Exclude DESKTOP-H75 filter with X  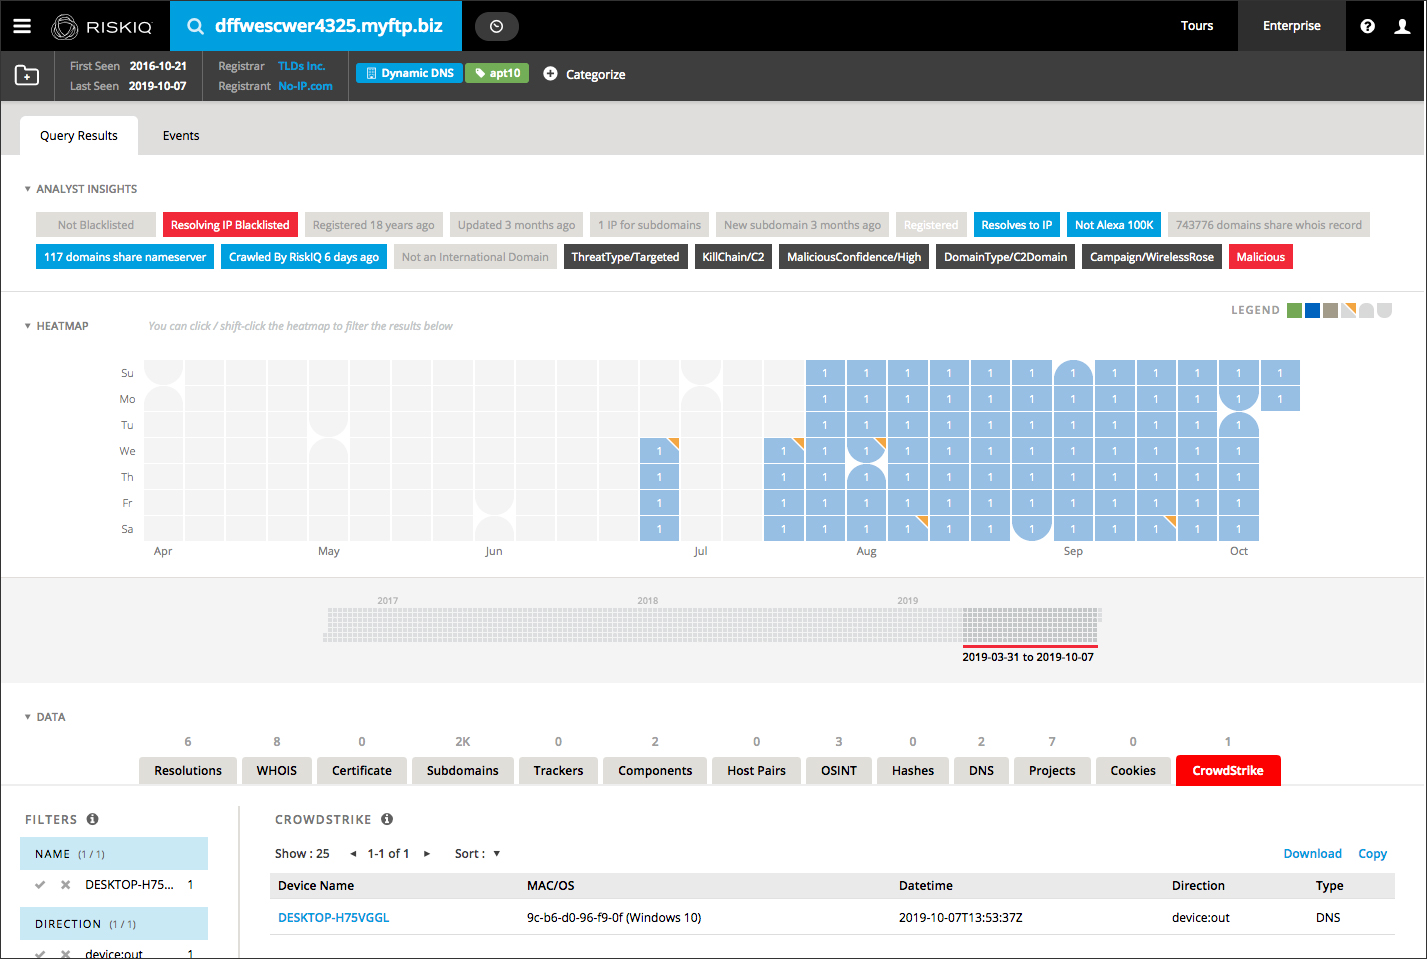tap(65, 885)
